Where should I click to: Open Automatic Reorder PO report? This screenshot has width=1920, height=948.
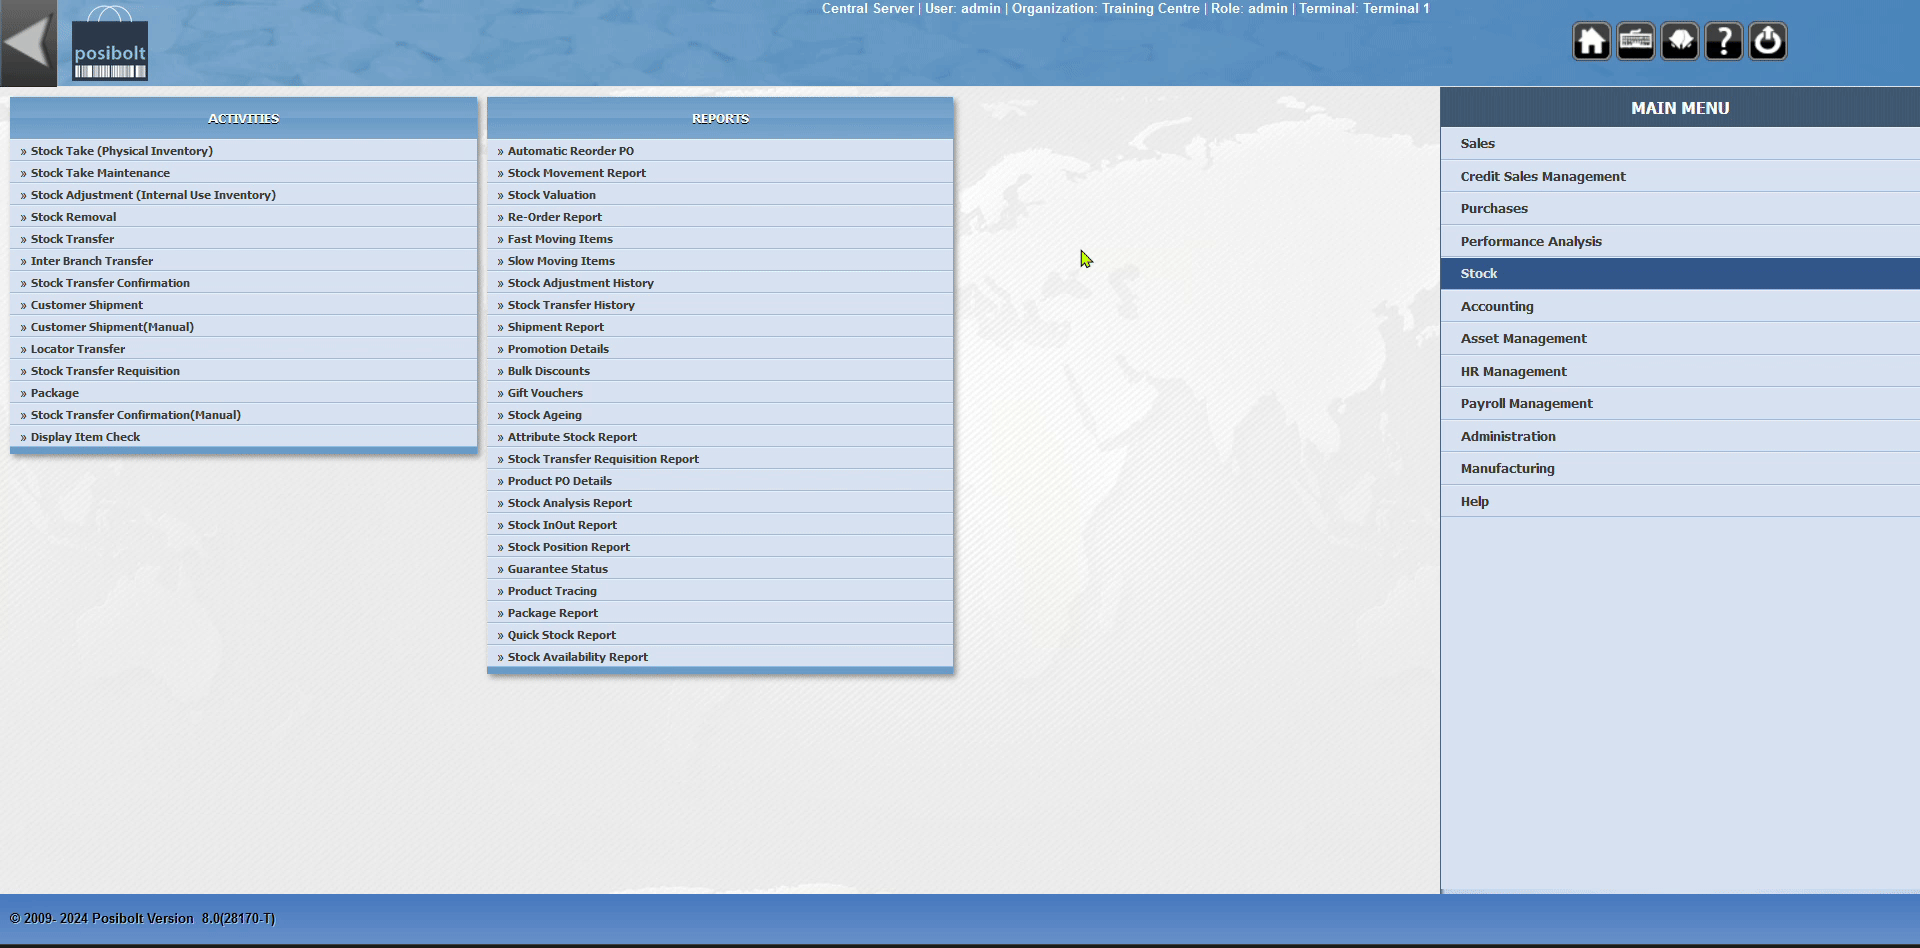click(x=720, y=151)
